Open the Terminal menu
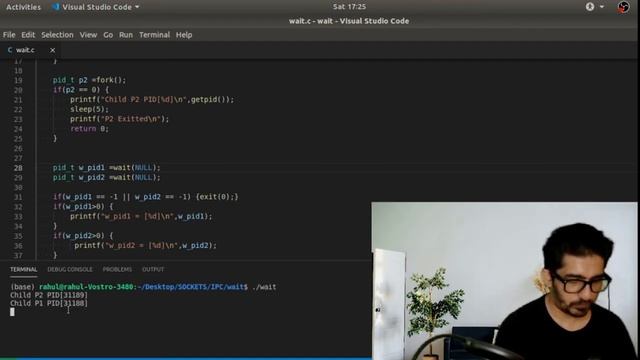640x360 pixels. click(154, 35)
